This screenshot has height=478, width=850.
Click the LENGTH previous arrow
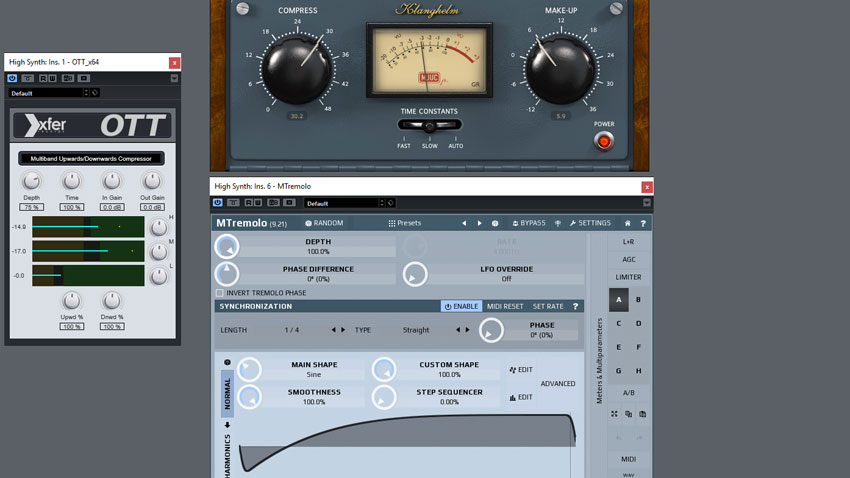point(333,330)
